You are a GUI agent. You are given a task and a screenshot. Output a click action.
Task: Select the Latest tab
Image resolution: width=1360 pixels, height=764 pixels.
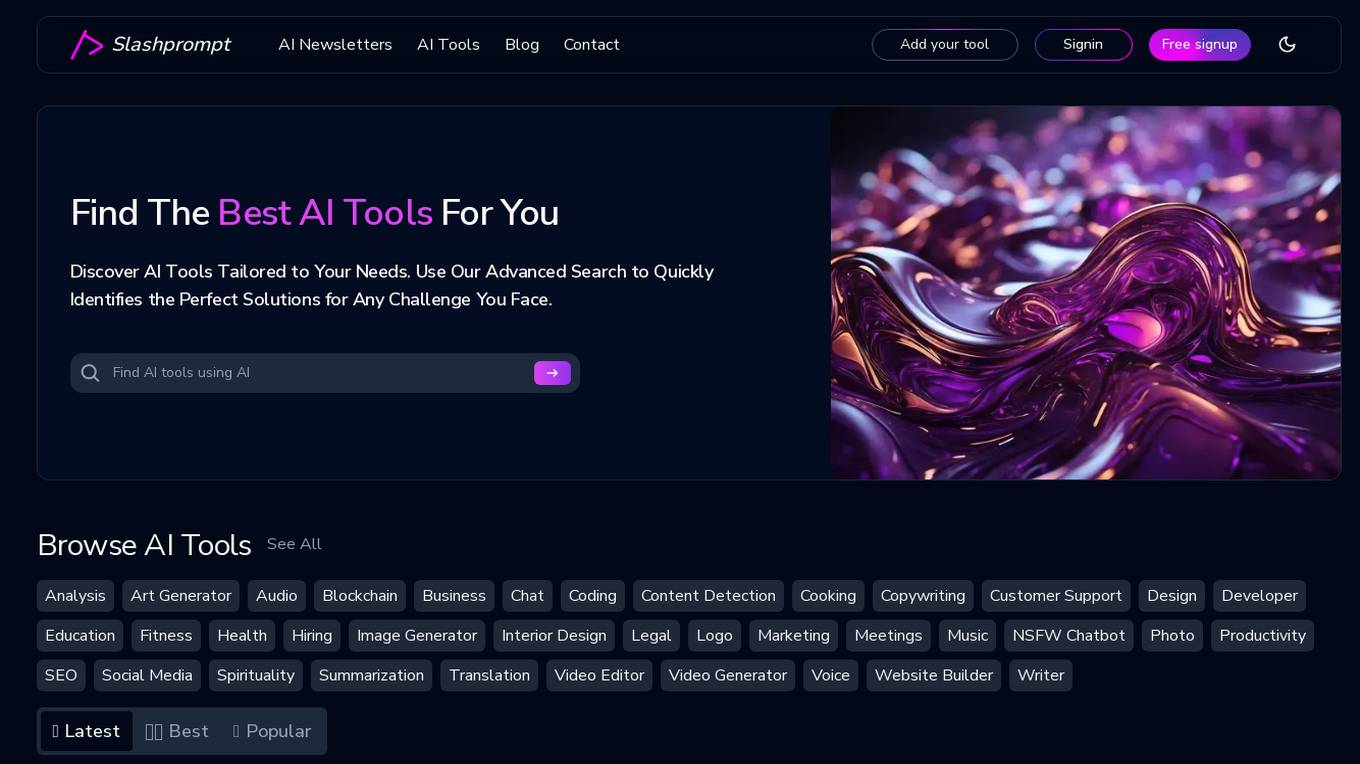(86, 731)
